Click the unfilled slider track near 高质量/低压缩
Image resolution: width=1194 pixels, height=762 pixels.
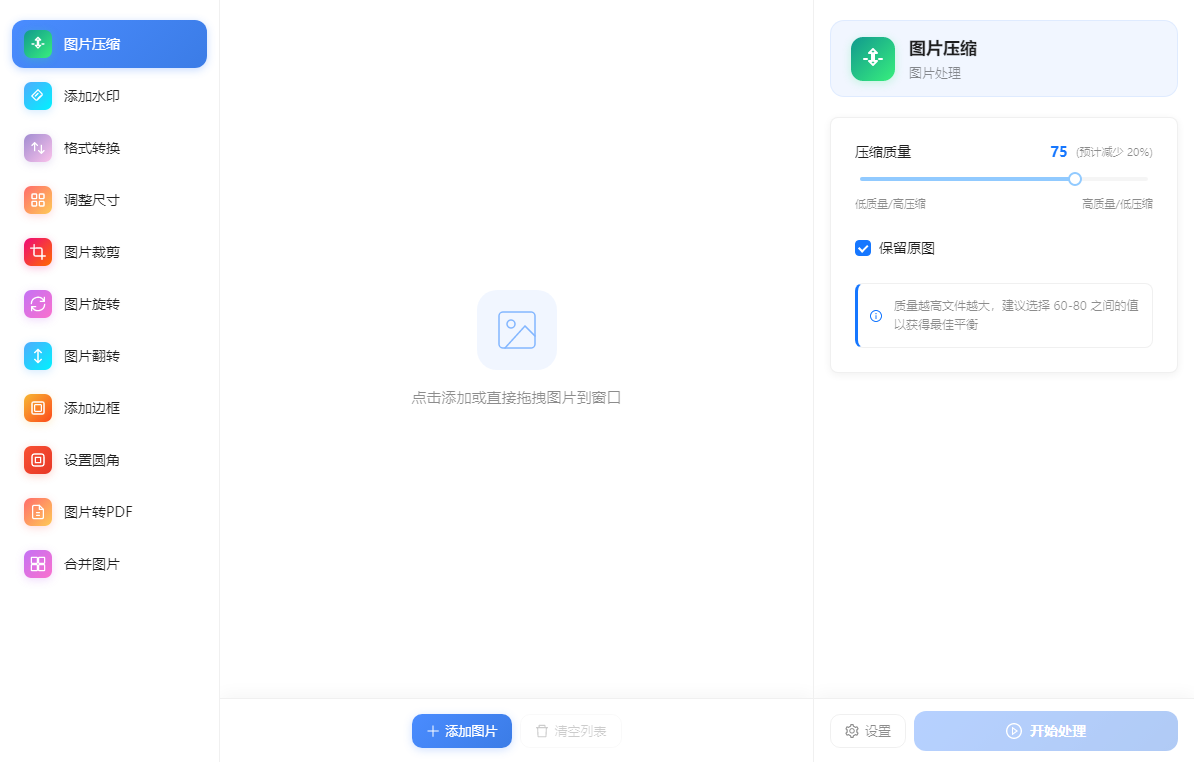pos(1115,179)
